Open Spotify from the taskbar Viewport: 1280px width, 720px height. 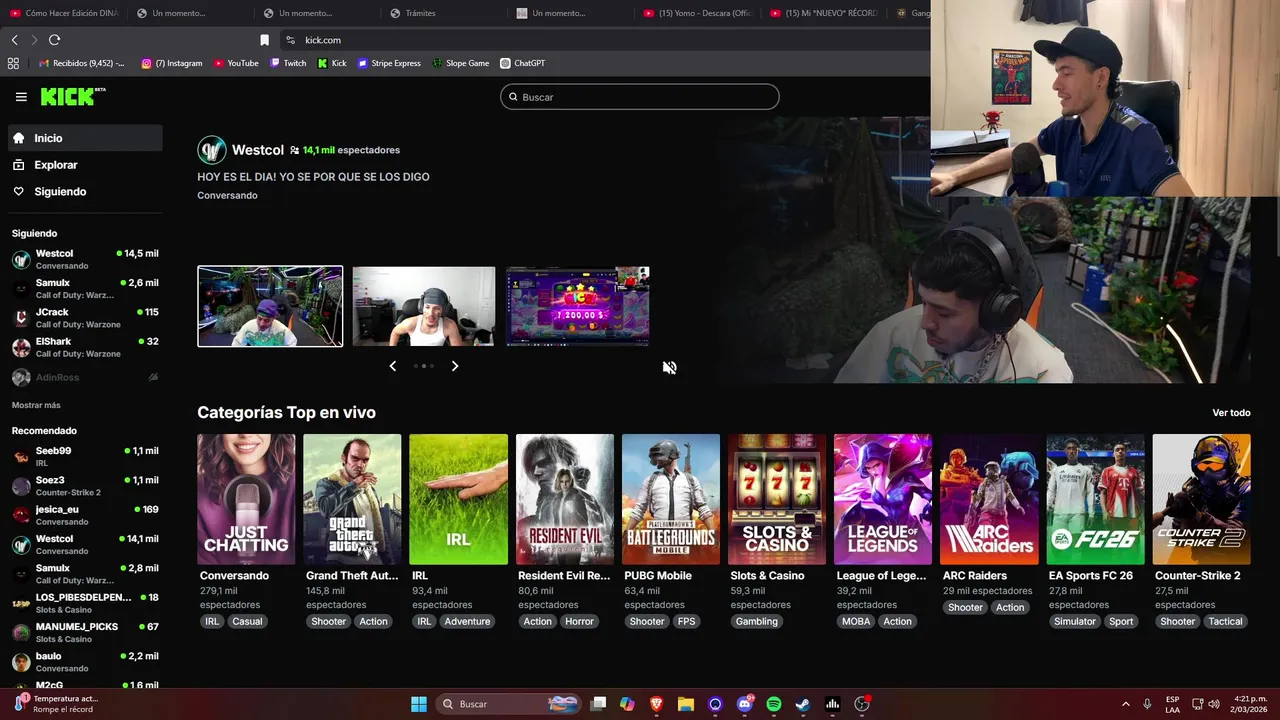774,704
